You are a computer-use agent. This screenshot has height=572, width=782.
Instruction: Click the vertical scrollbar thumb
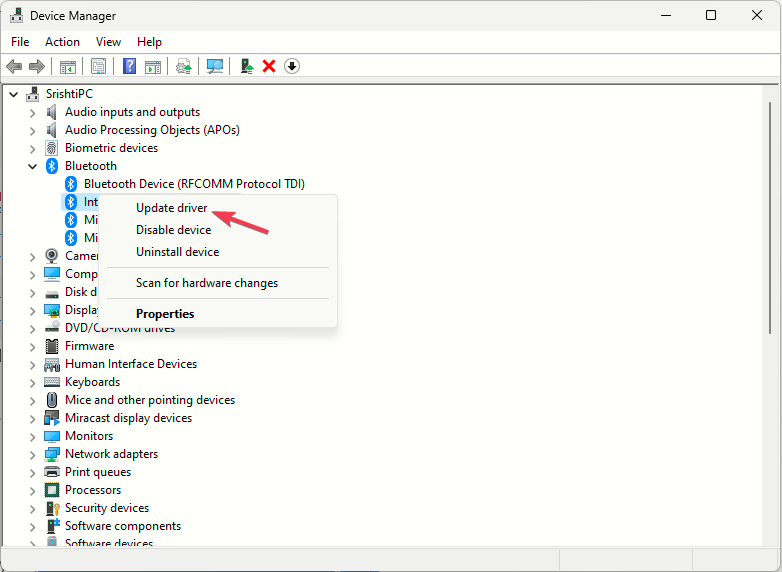click(x=771, y=218)
